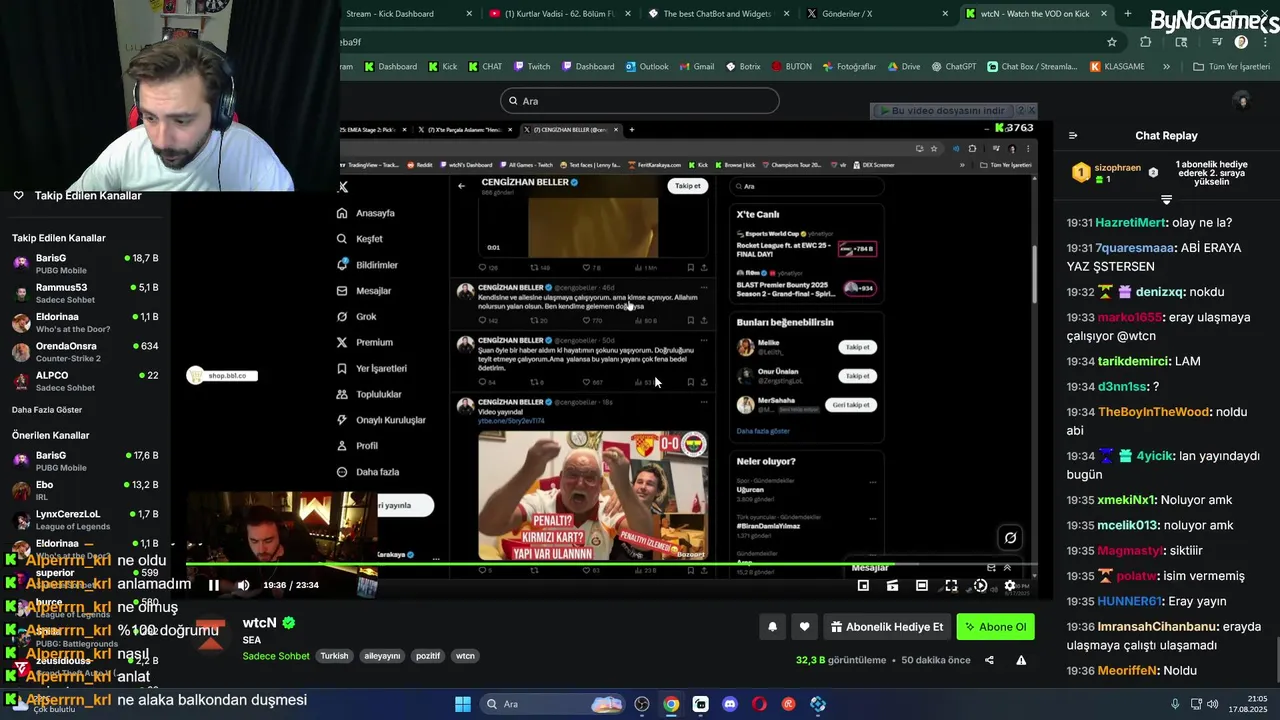This screenshot has height=720, width=1280.
Task: Select the Turkish tag
Action: pos(334,656)
